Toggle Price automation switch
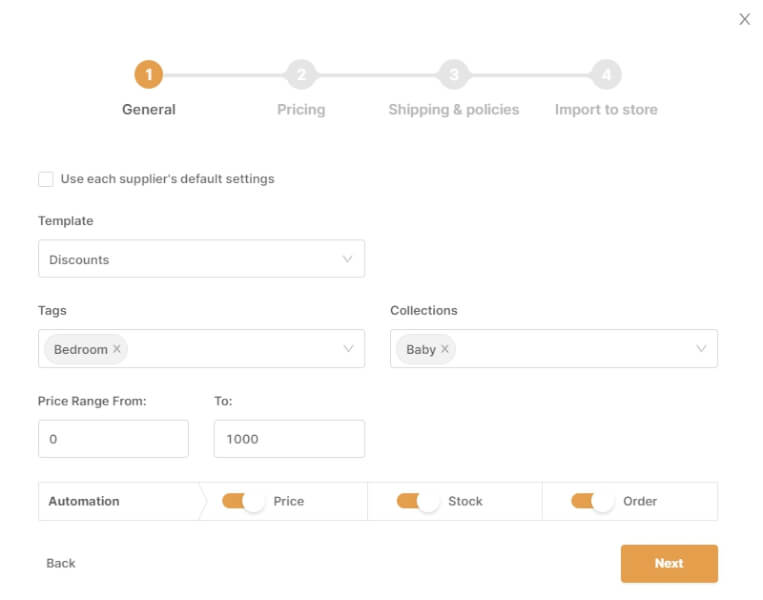The width and height of the screenshot is (763, 600). point(243,501)
